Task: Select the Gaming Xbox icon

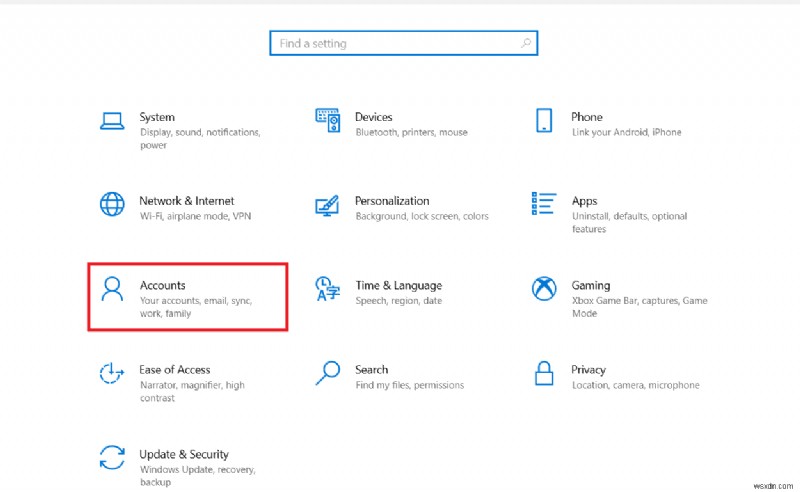Action: pos(544,289)
